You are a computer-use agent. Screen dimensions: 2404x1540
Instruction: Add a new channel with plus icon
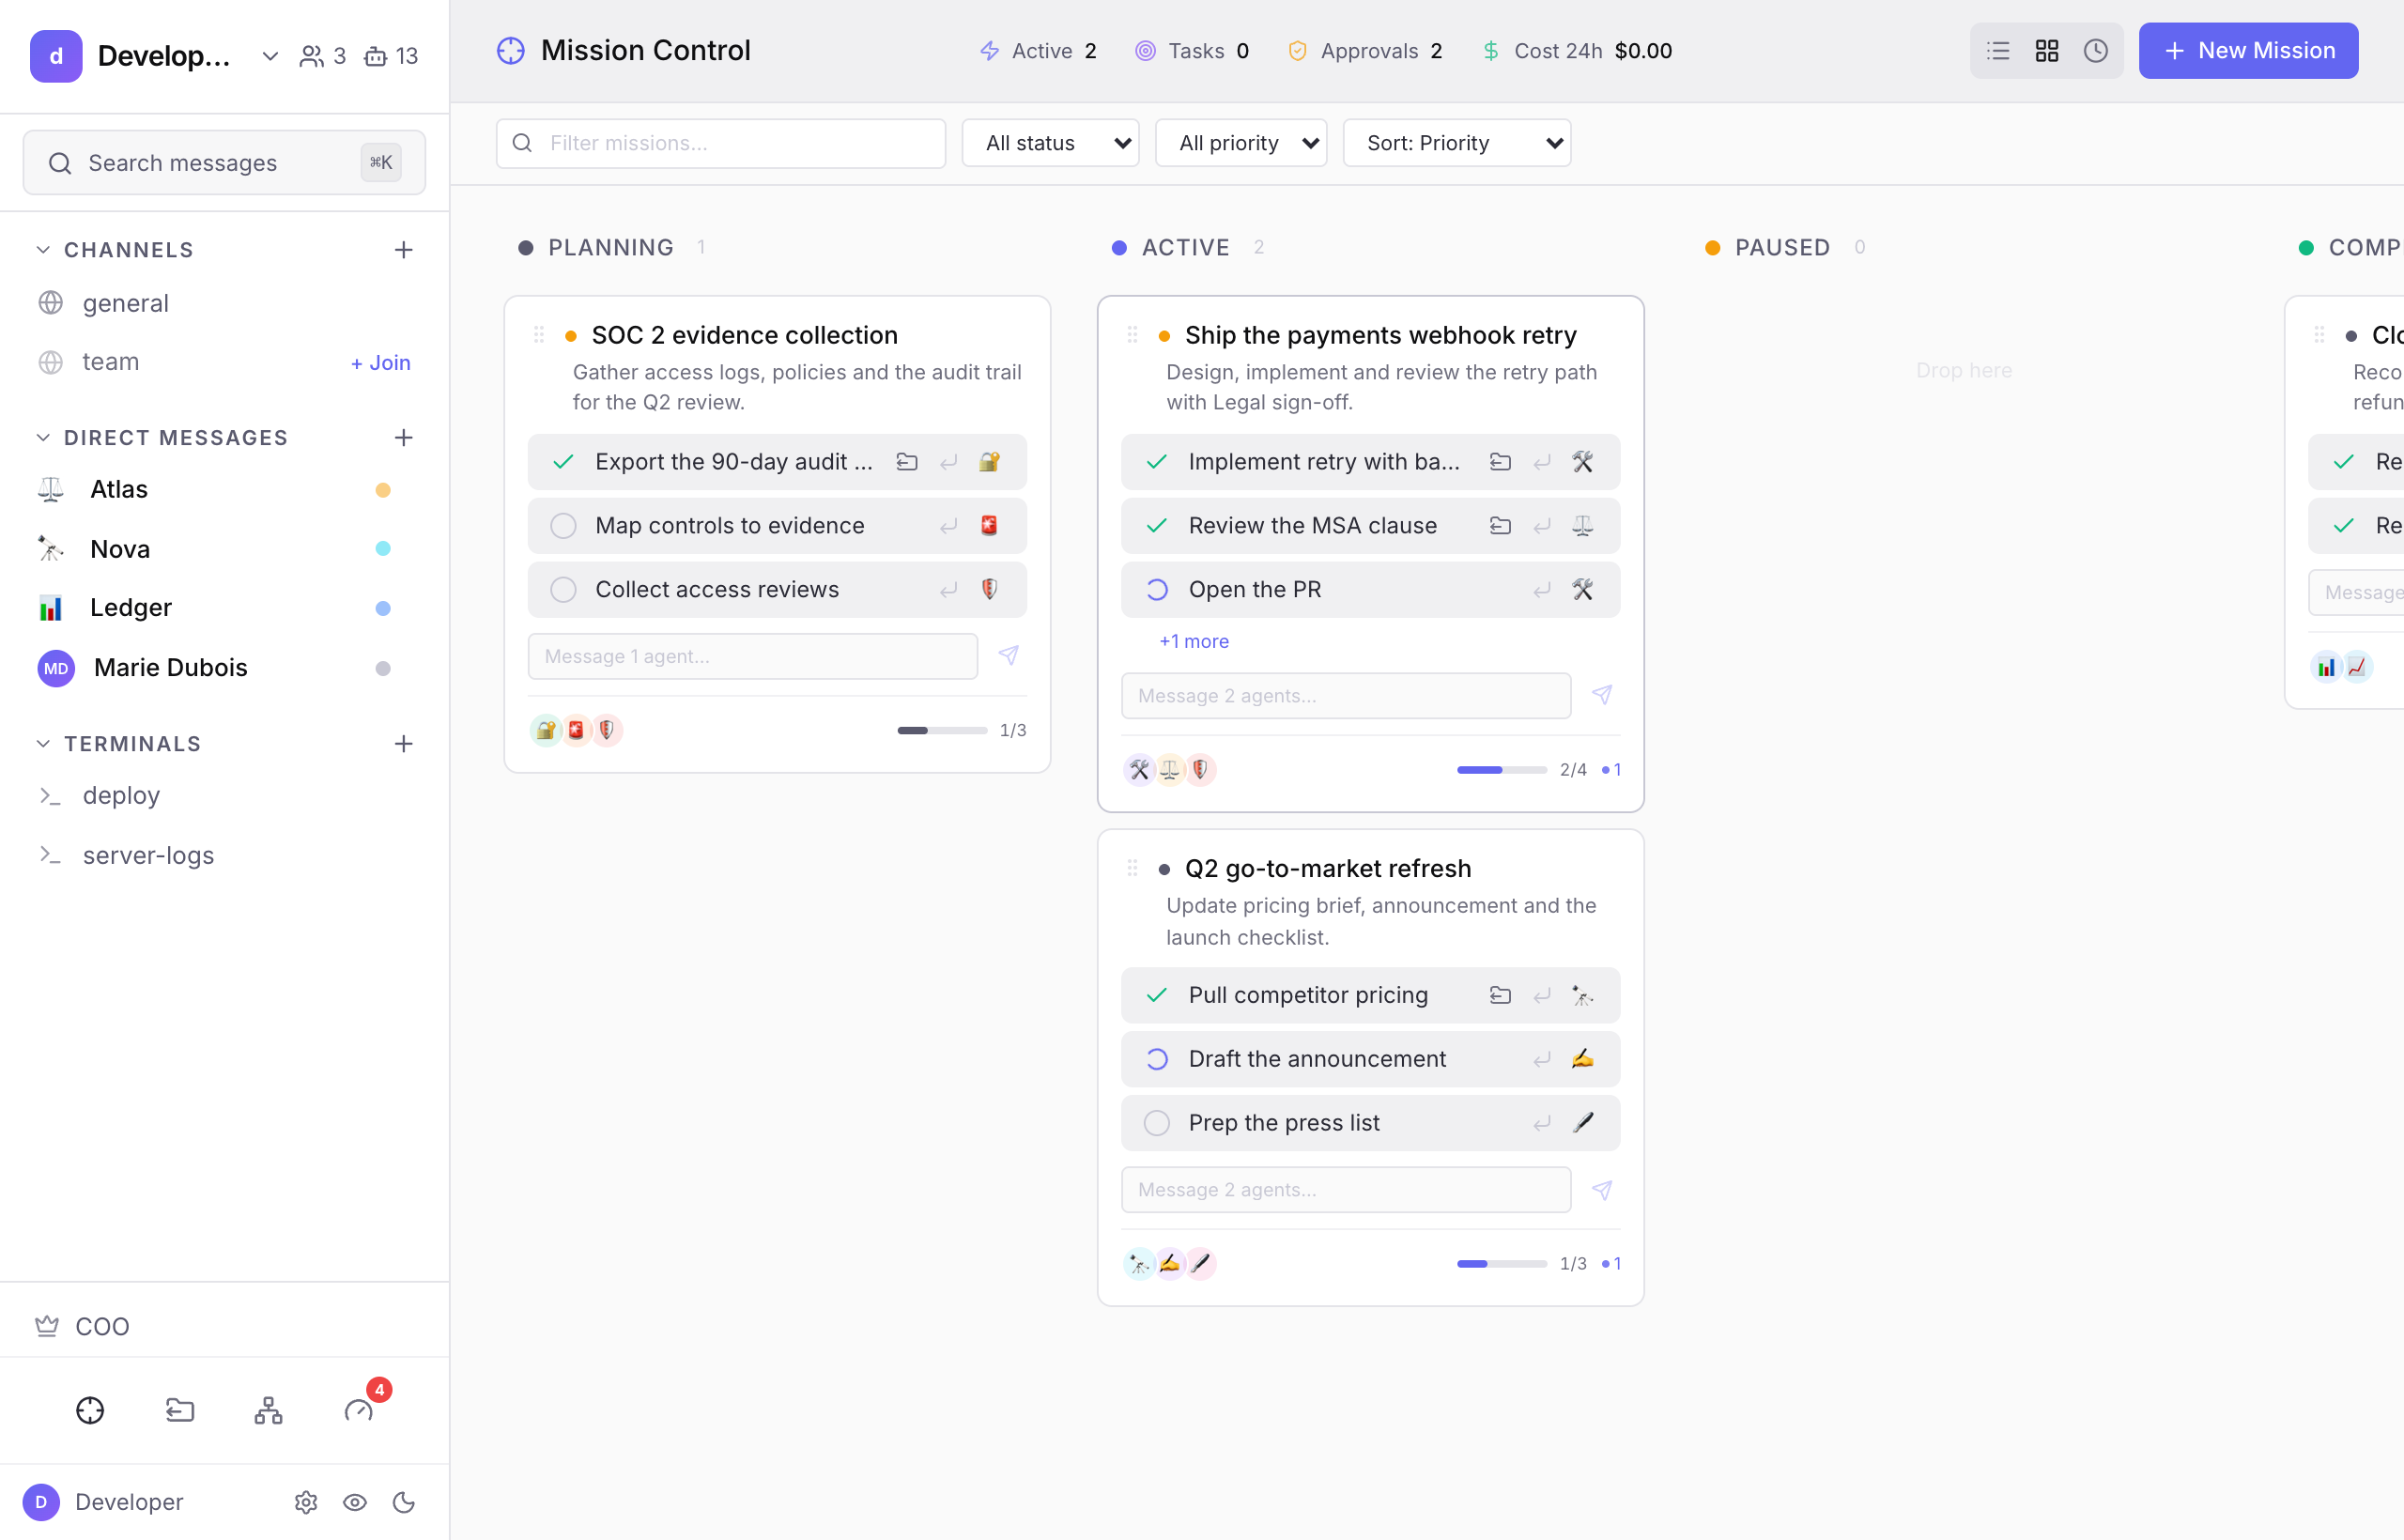click(x=404, y=250)
